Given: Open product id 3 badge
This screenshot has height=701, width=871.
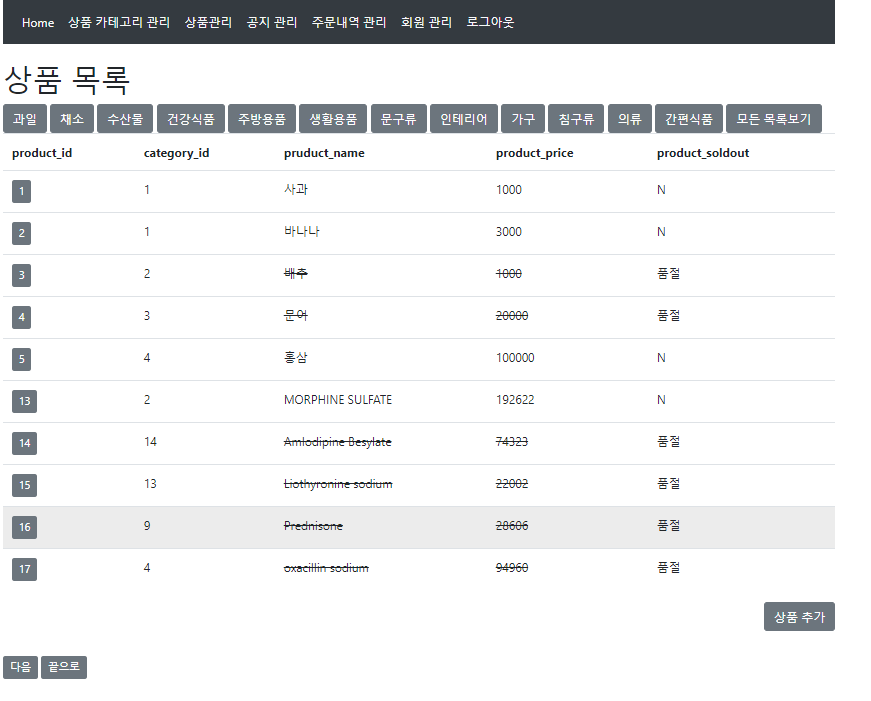Looking at the screenshot, I should pos(22,276).
